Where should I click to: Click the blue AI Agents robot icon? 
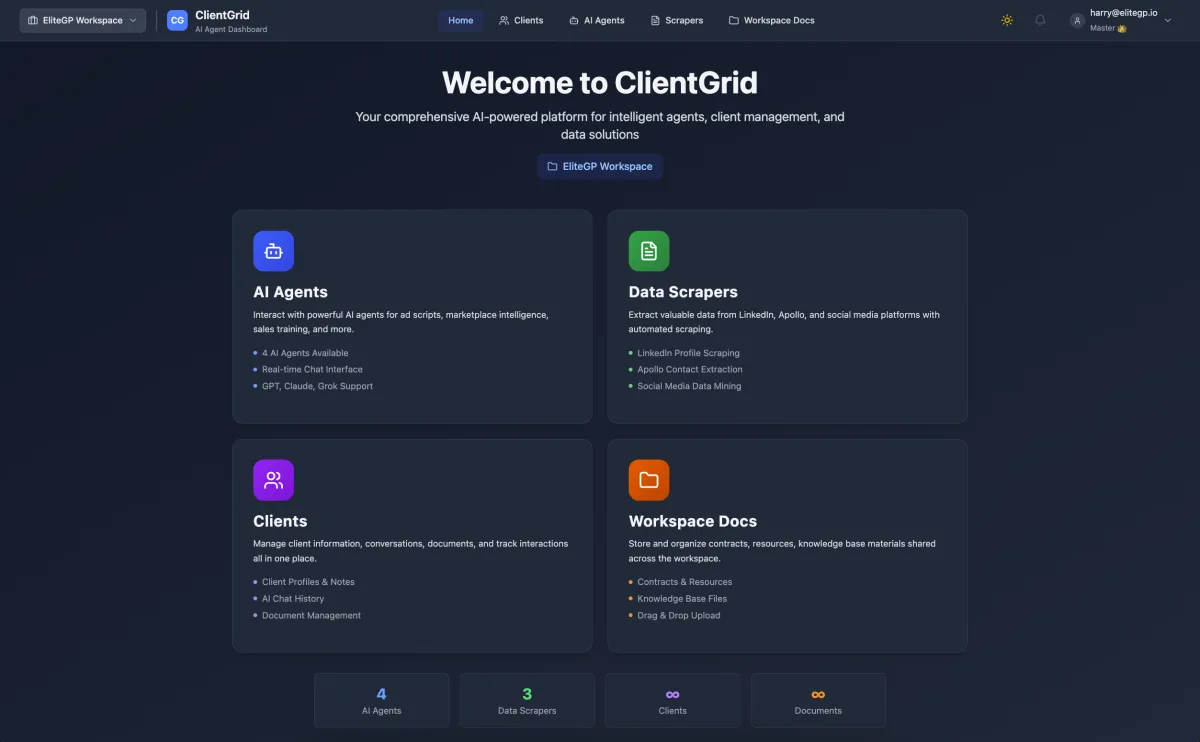(273, 251)
